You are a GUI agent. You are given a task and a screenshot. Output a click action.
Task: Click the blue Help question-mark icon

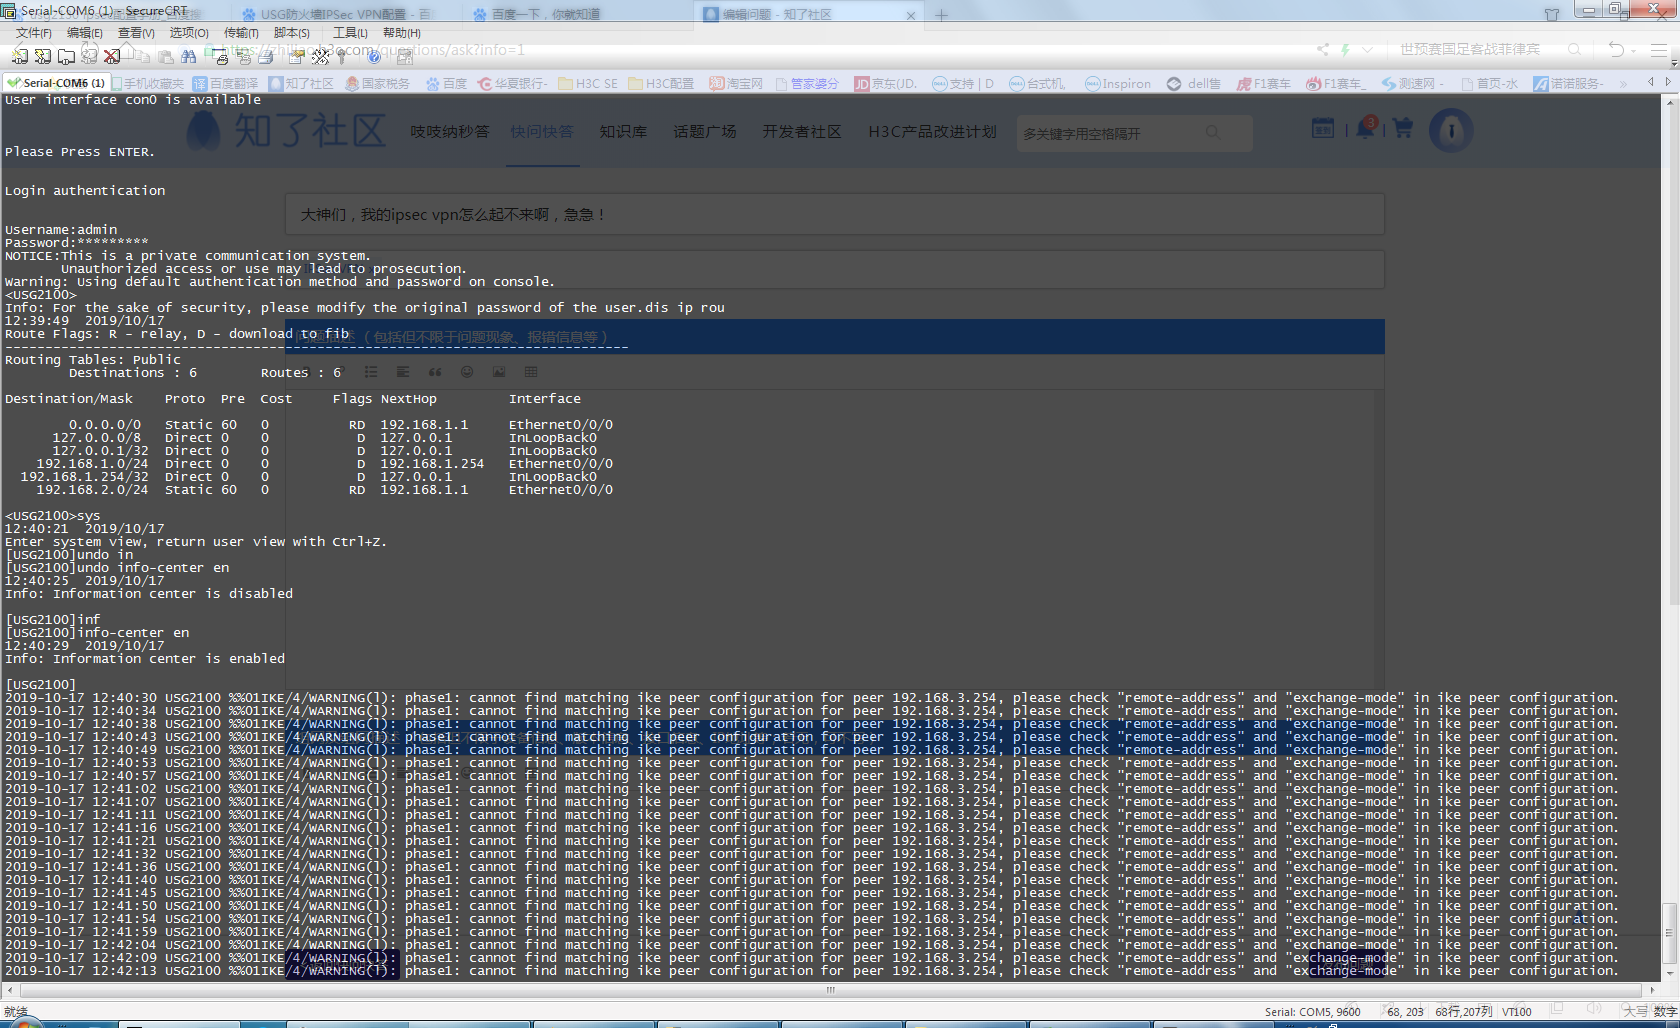[374, 57]
